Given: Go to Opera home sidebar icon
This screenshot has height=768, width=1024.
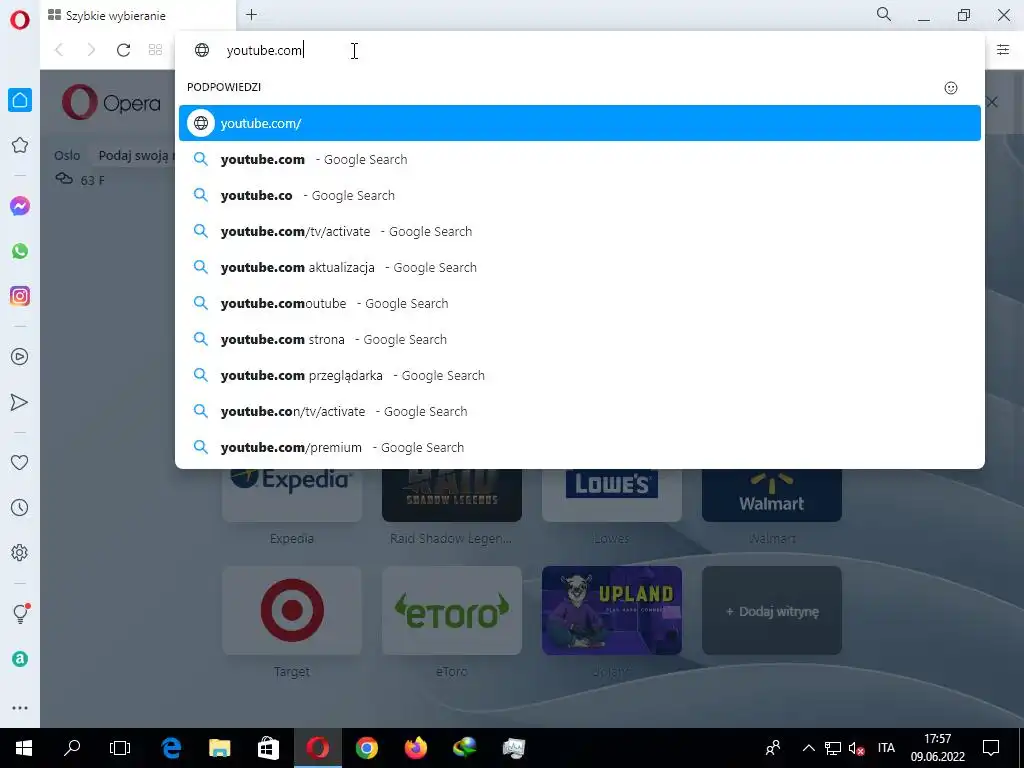Looking at the screenshot, I should coord(20,100).
